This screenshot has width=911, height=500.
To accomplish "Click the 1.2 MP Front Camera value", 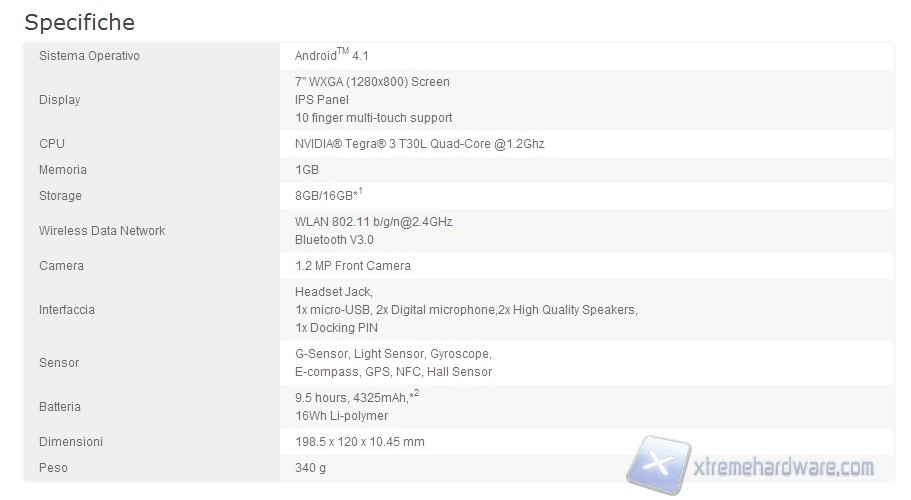I will (x=352, y=266).
